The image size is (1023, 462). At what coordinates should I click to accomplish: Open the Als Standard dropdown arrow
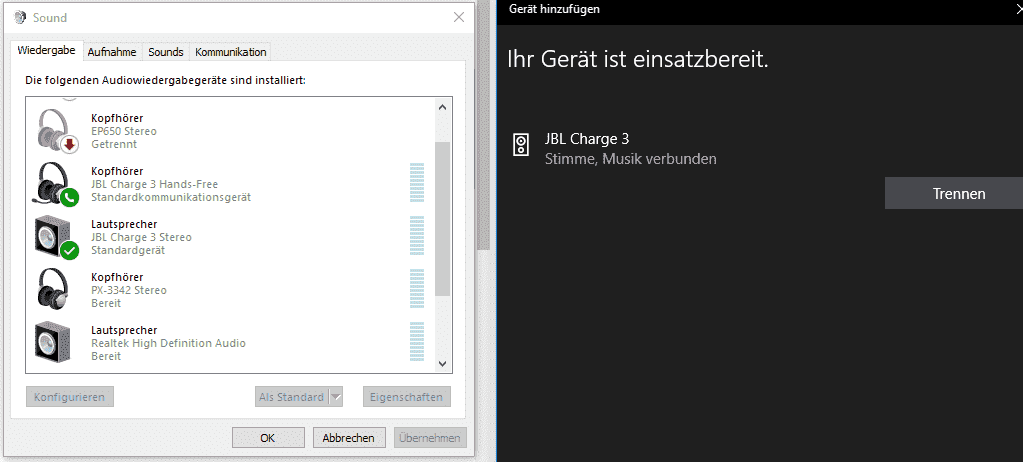pos(335,397)
